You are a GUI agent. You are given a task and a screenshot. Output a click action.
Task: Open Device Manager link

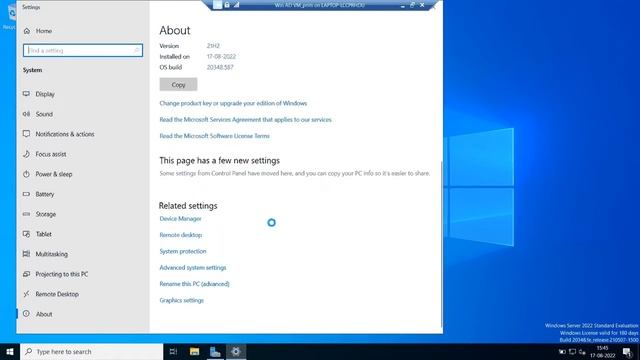[x=180, y=219]
